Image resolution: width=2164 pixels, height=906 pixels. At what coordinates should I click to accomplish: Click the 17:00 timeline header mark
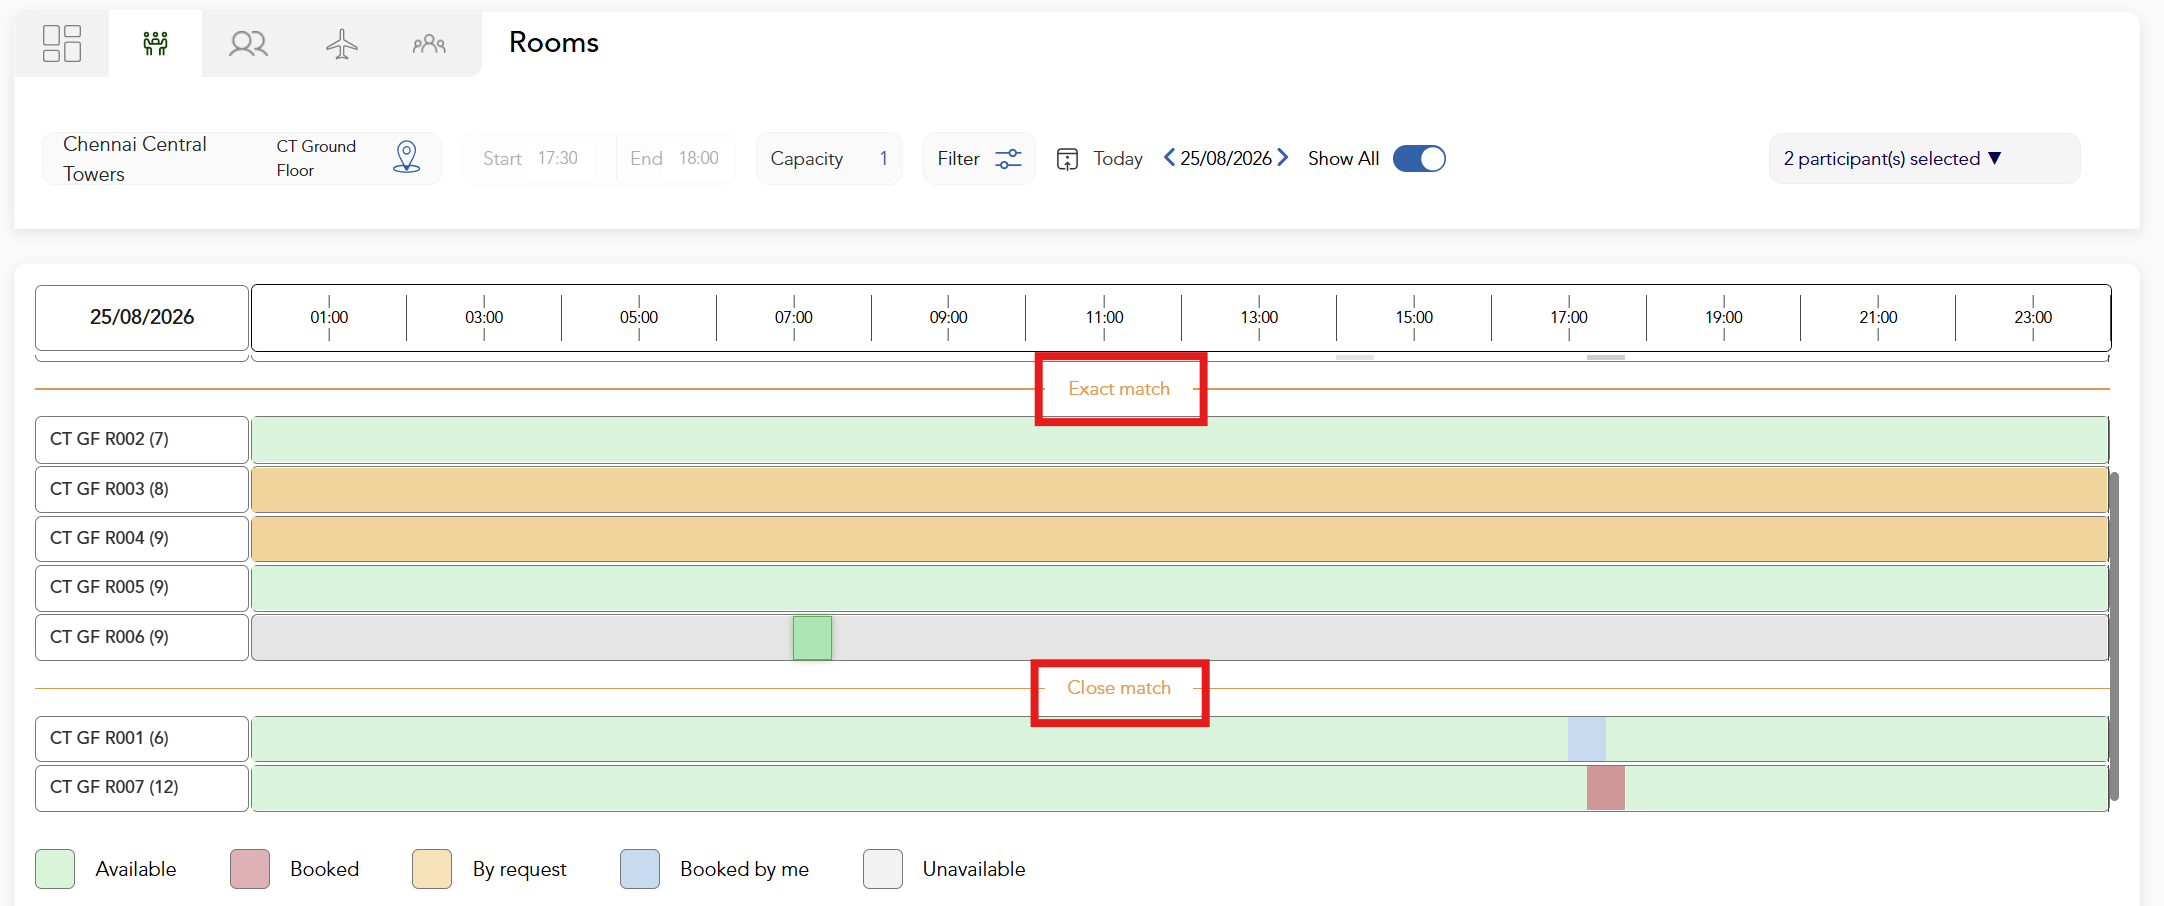coord(1569,317)
